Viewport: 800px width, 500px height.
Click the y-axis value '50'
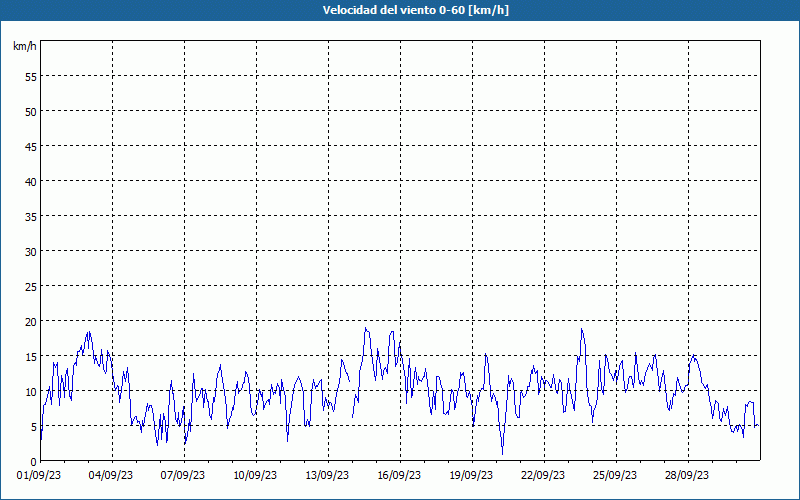click(31, 112)
